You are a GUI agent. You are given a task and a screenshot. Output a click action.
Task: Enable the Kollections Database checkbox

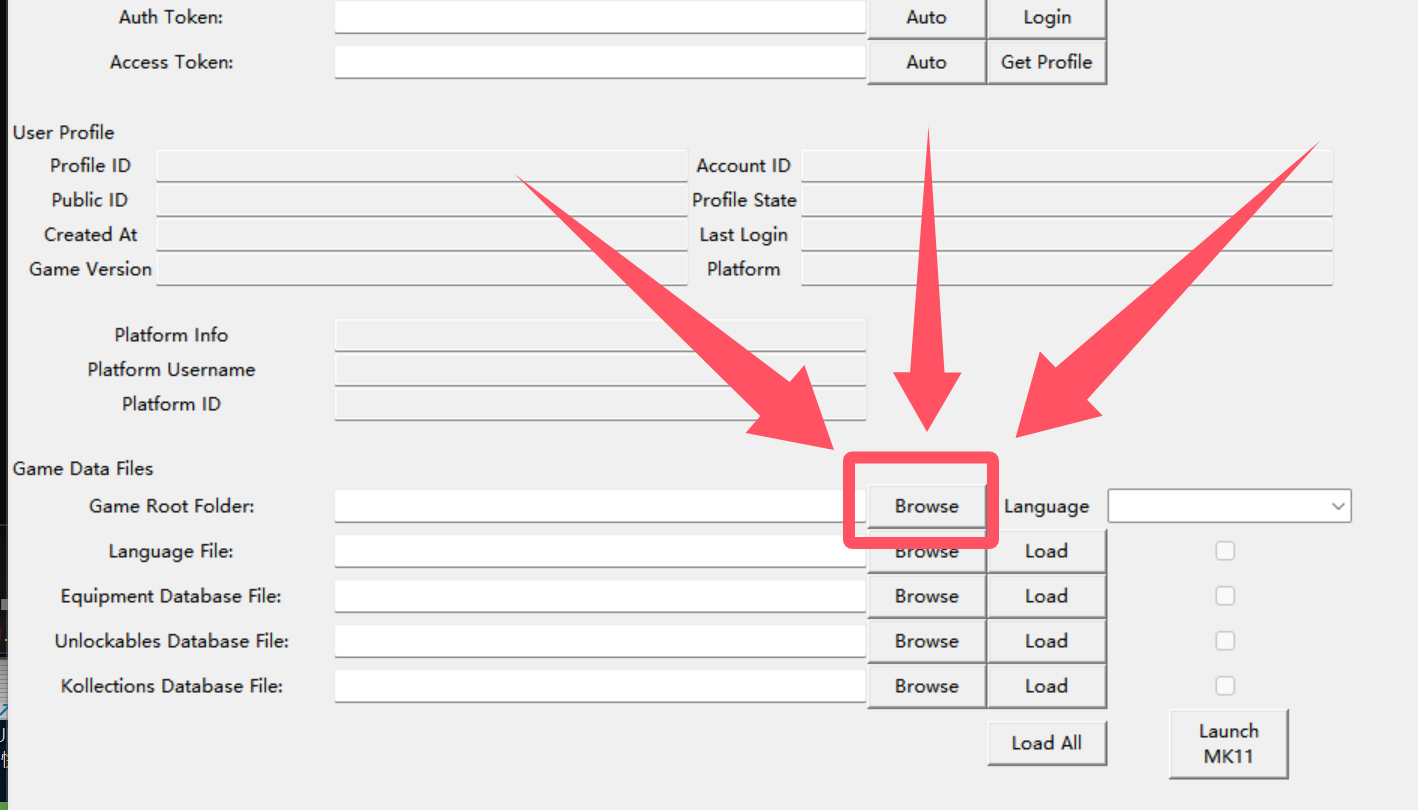click(1225, 686)
